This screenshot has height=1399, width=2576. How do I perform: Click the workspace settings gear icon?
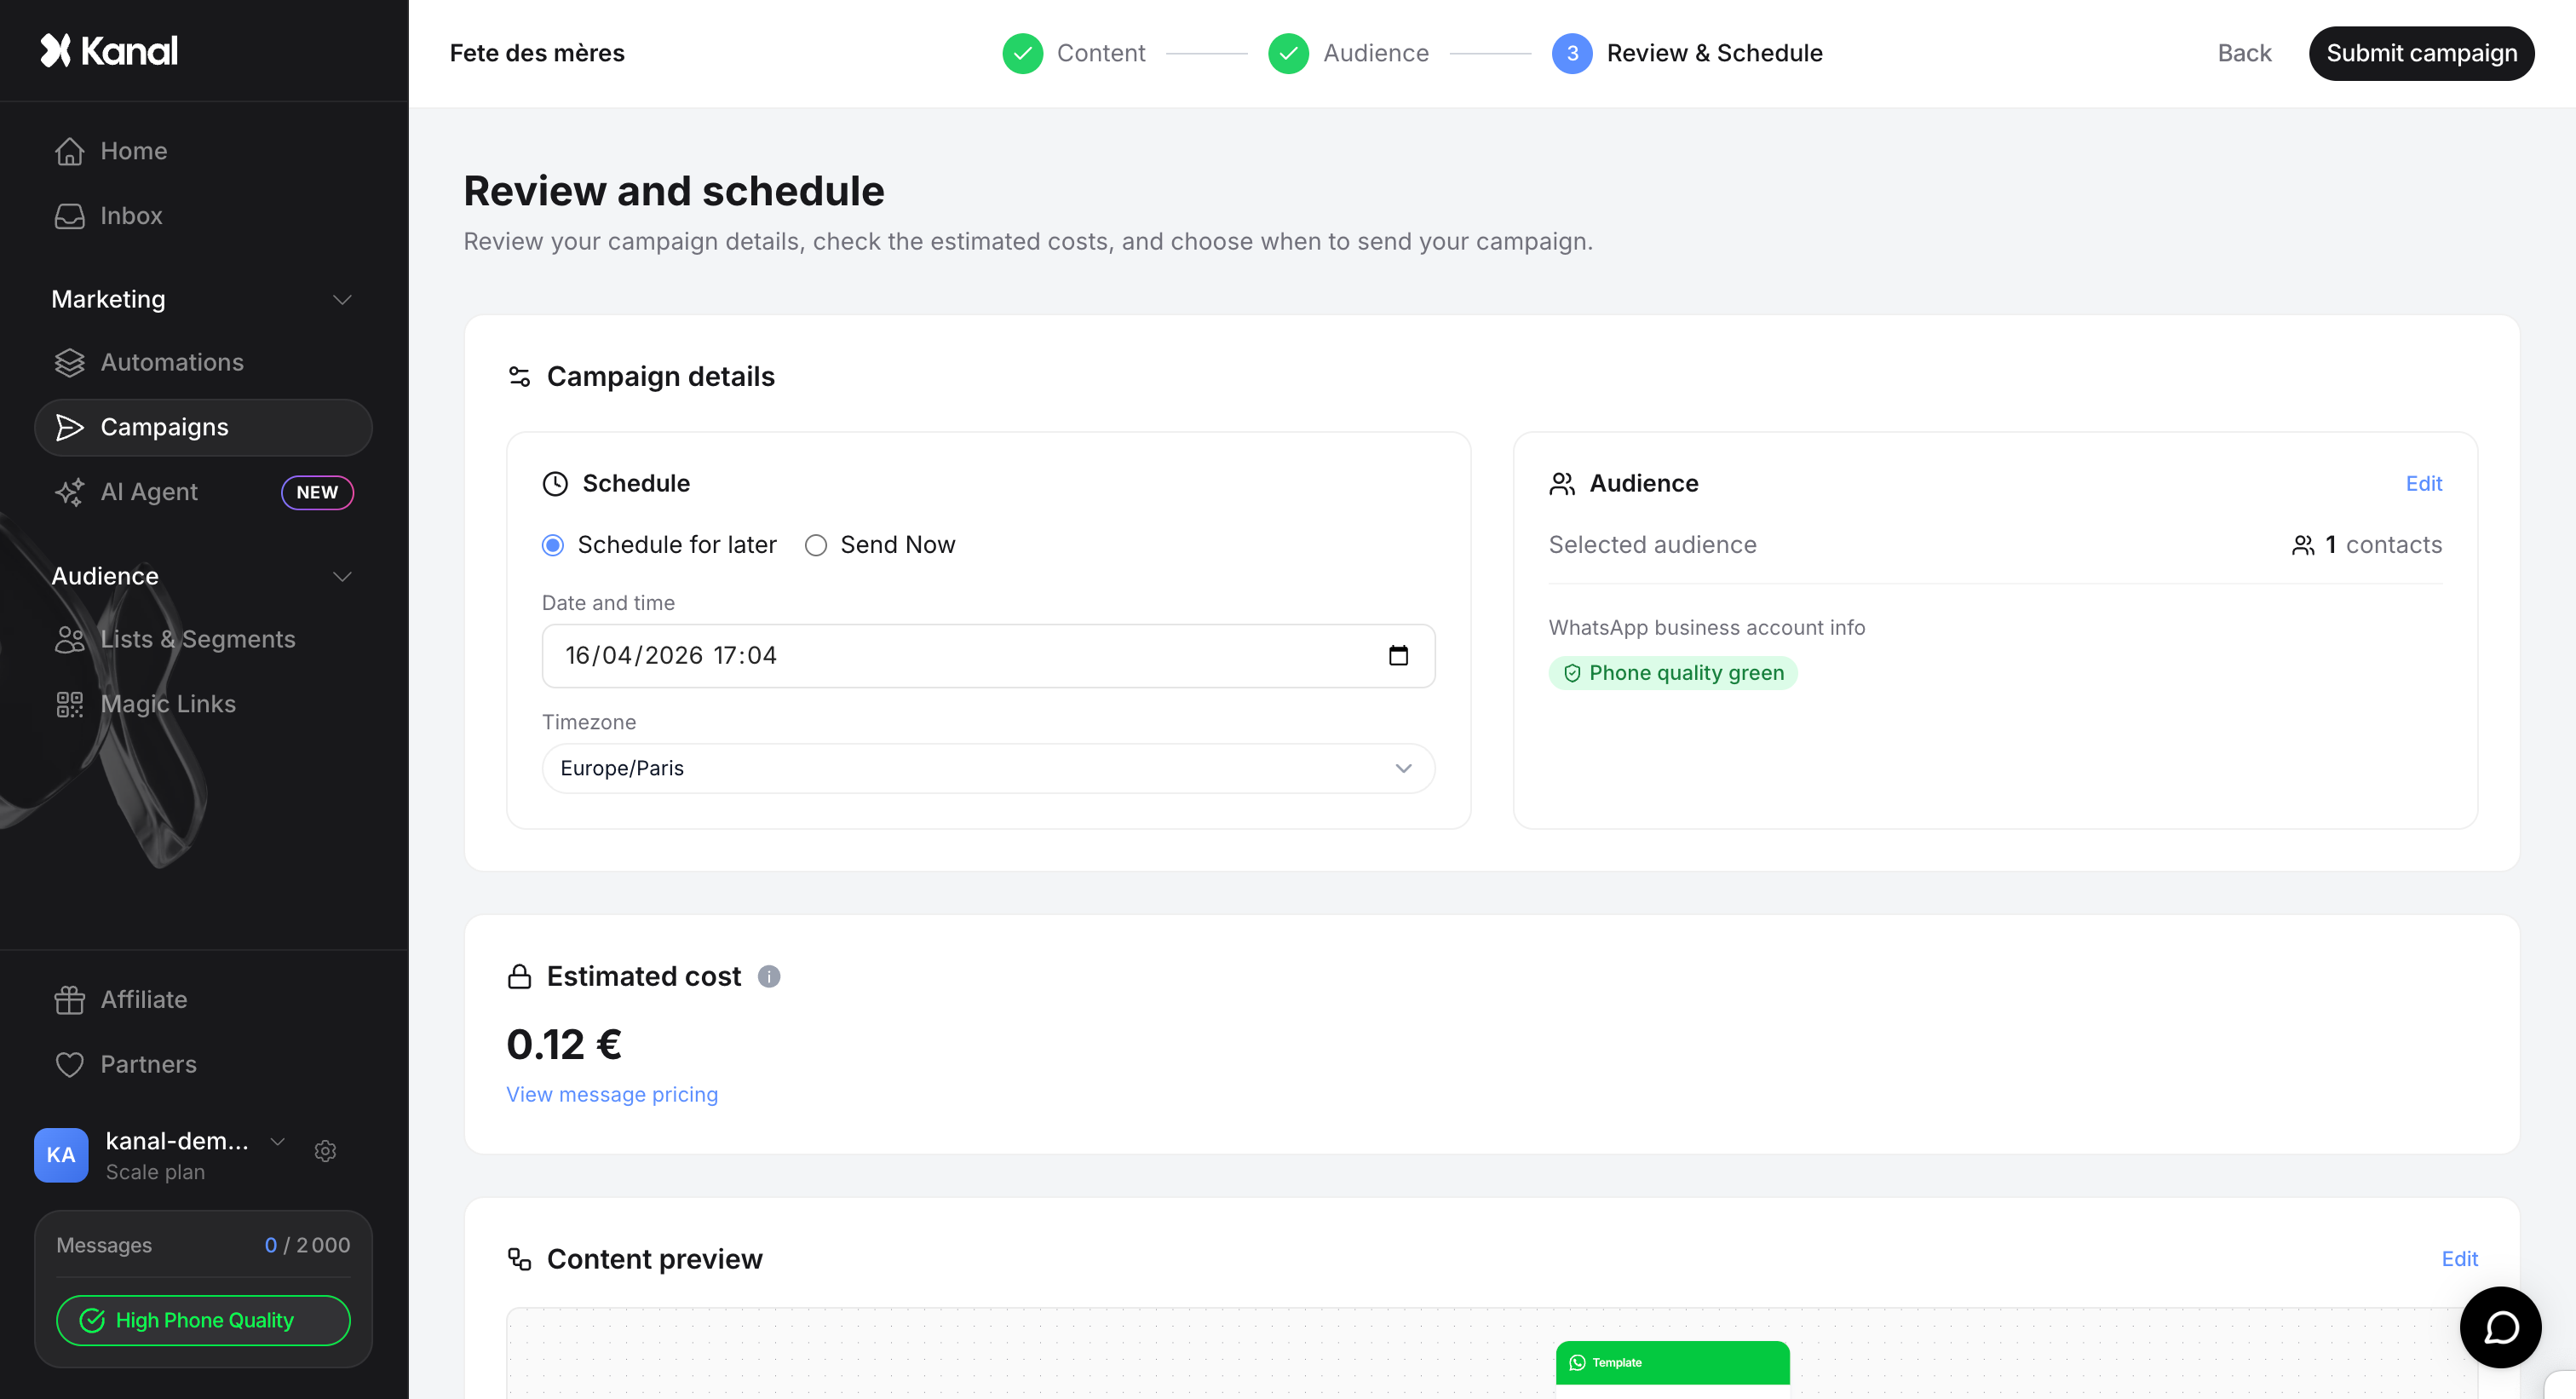[x=325, y=1151]
